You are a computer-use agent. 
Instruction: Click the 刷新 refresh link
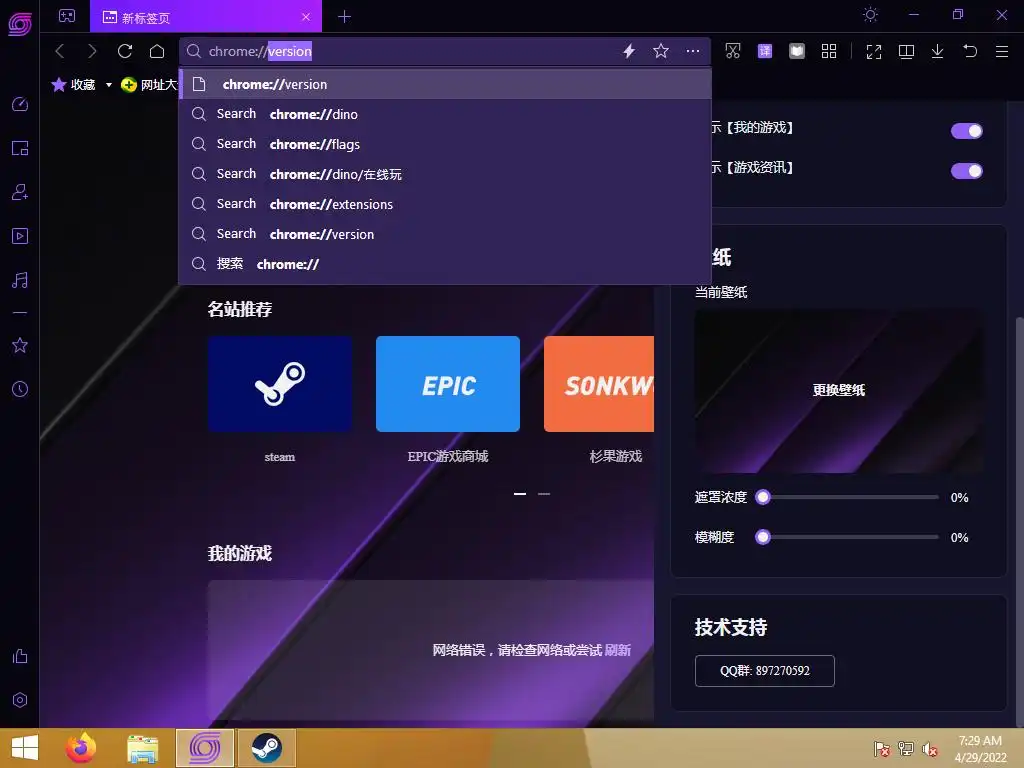pos(617,650)
